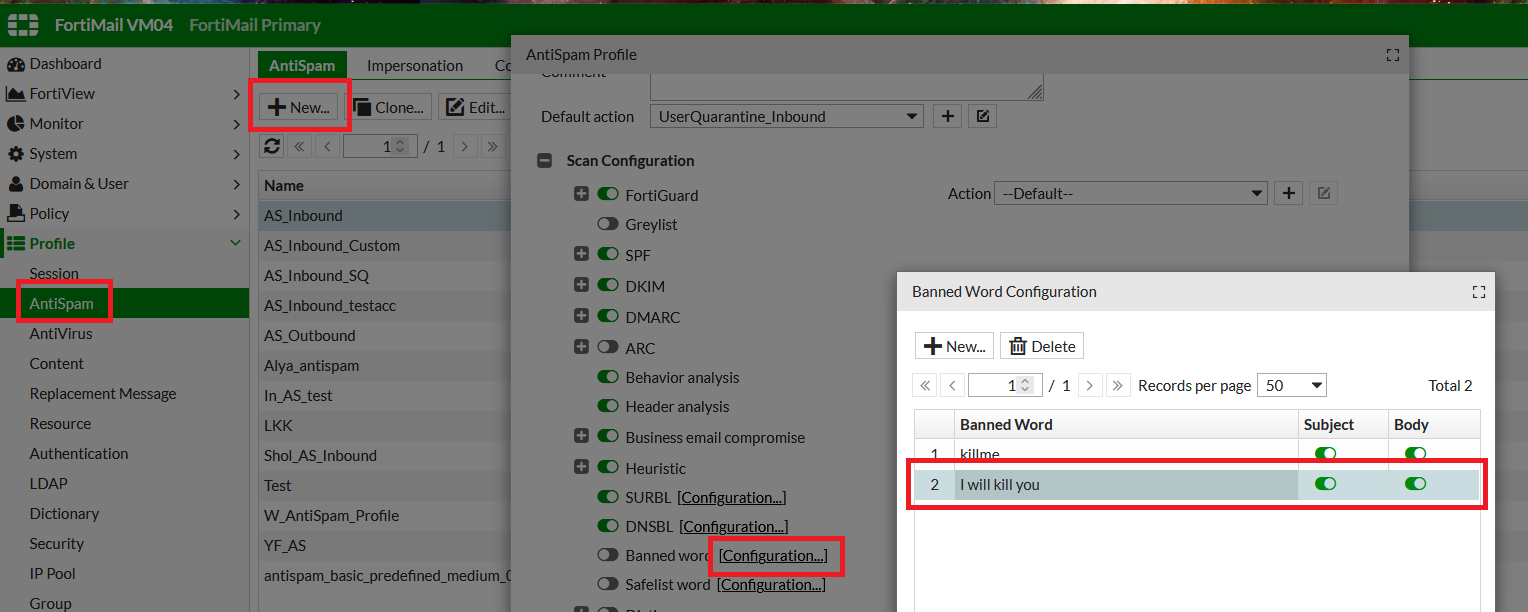The width and height of the screenshot is (1528, 612).
Task: Select AntiSpam in sidebar
Action: pos(62,304)
